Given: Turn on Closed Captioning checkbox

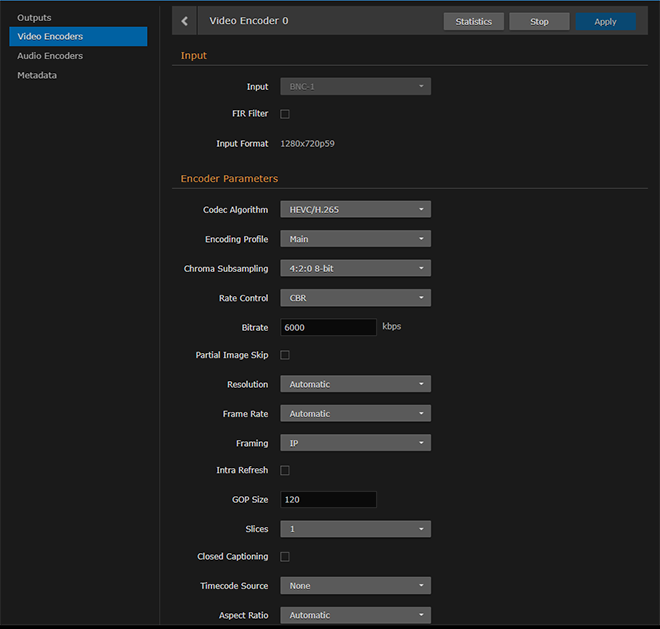Looking at the screenshot, I should point(285,557).
